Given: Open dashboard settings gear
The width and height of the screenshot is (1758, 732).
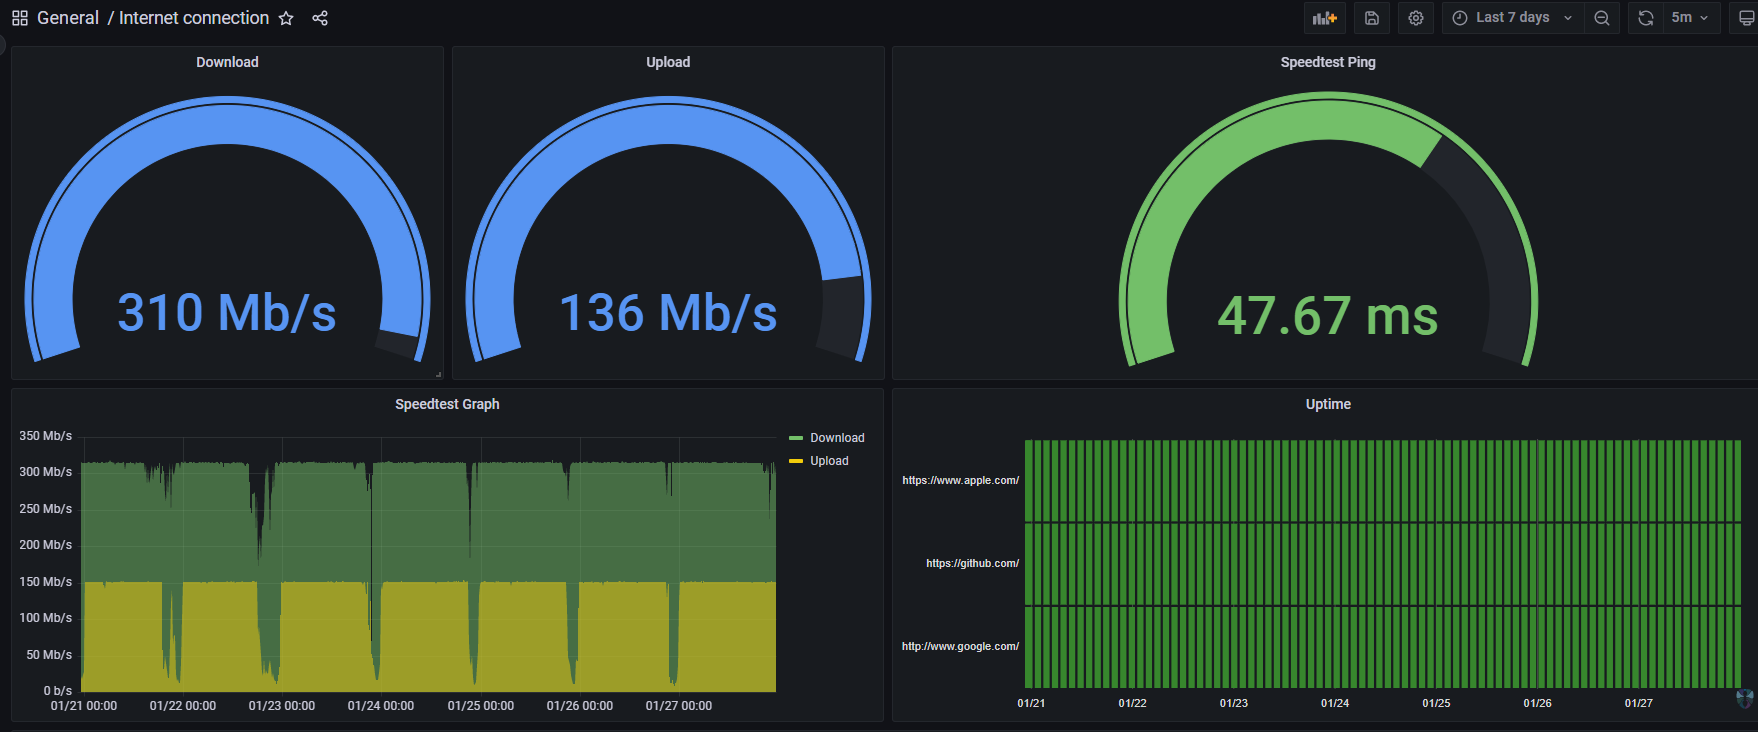Looking at the screenshot, I should [x=1416, y=18].
